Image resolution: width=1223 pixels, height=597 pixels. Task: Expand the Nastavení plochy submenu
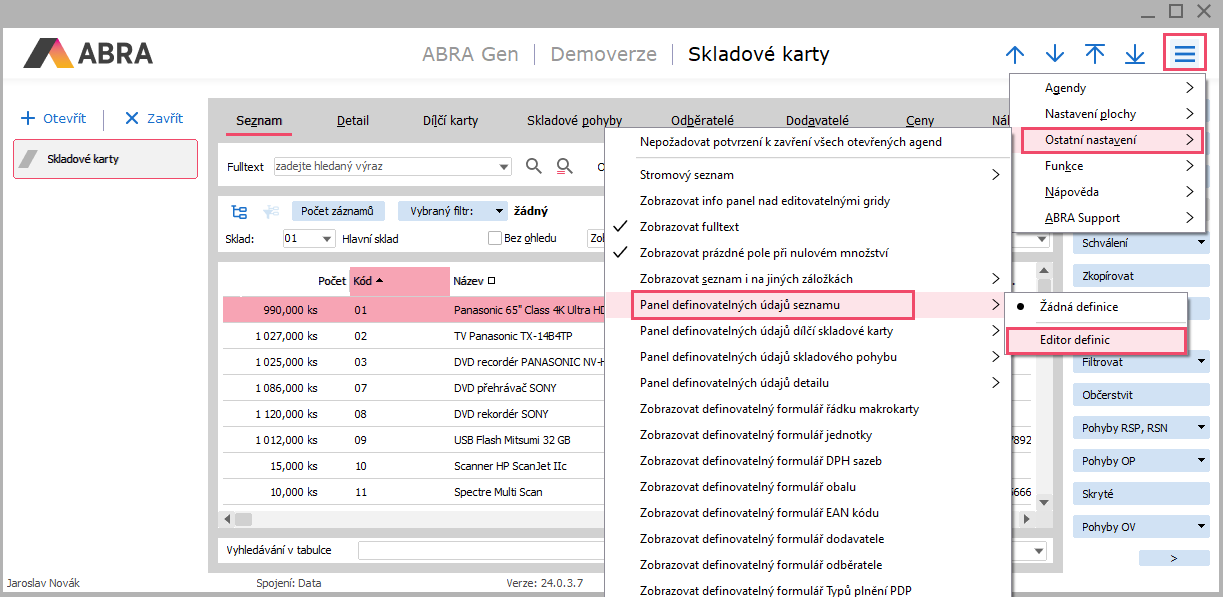(x=1110, y=114)
